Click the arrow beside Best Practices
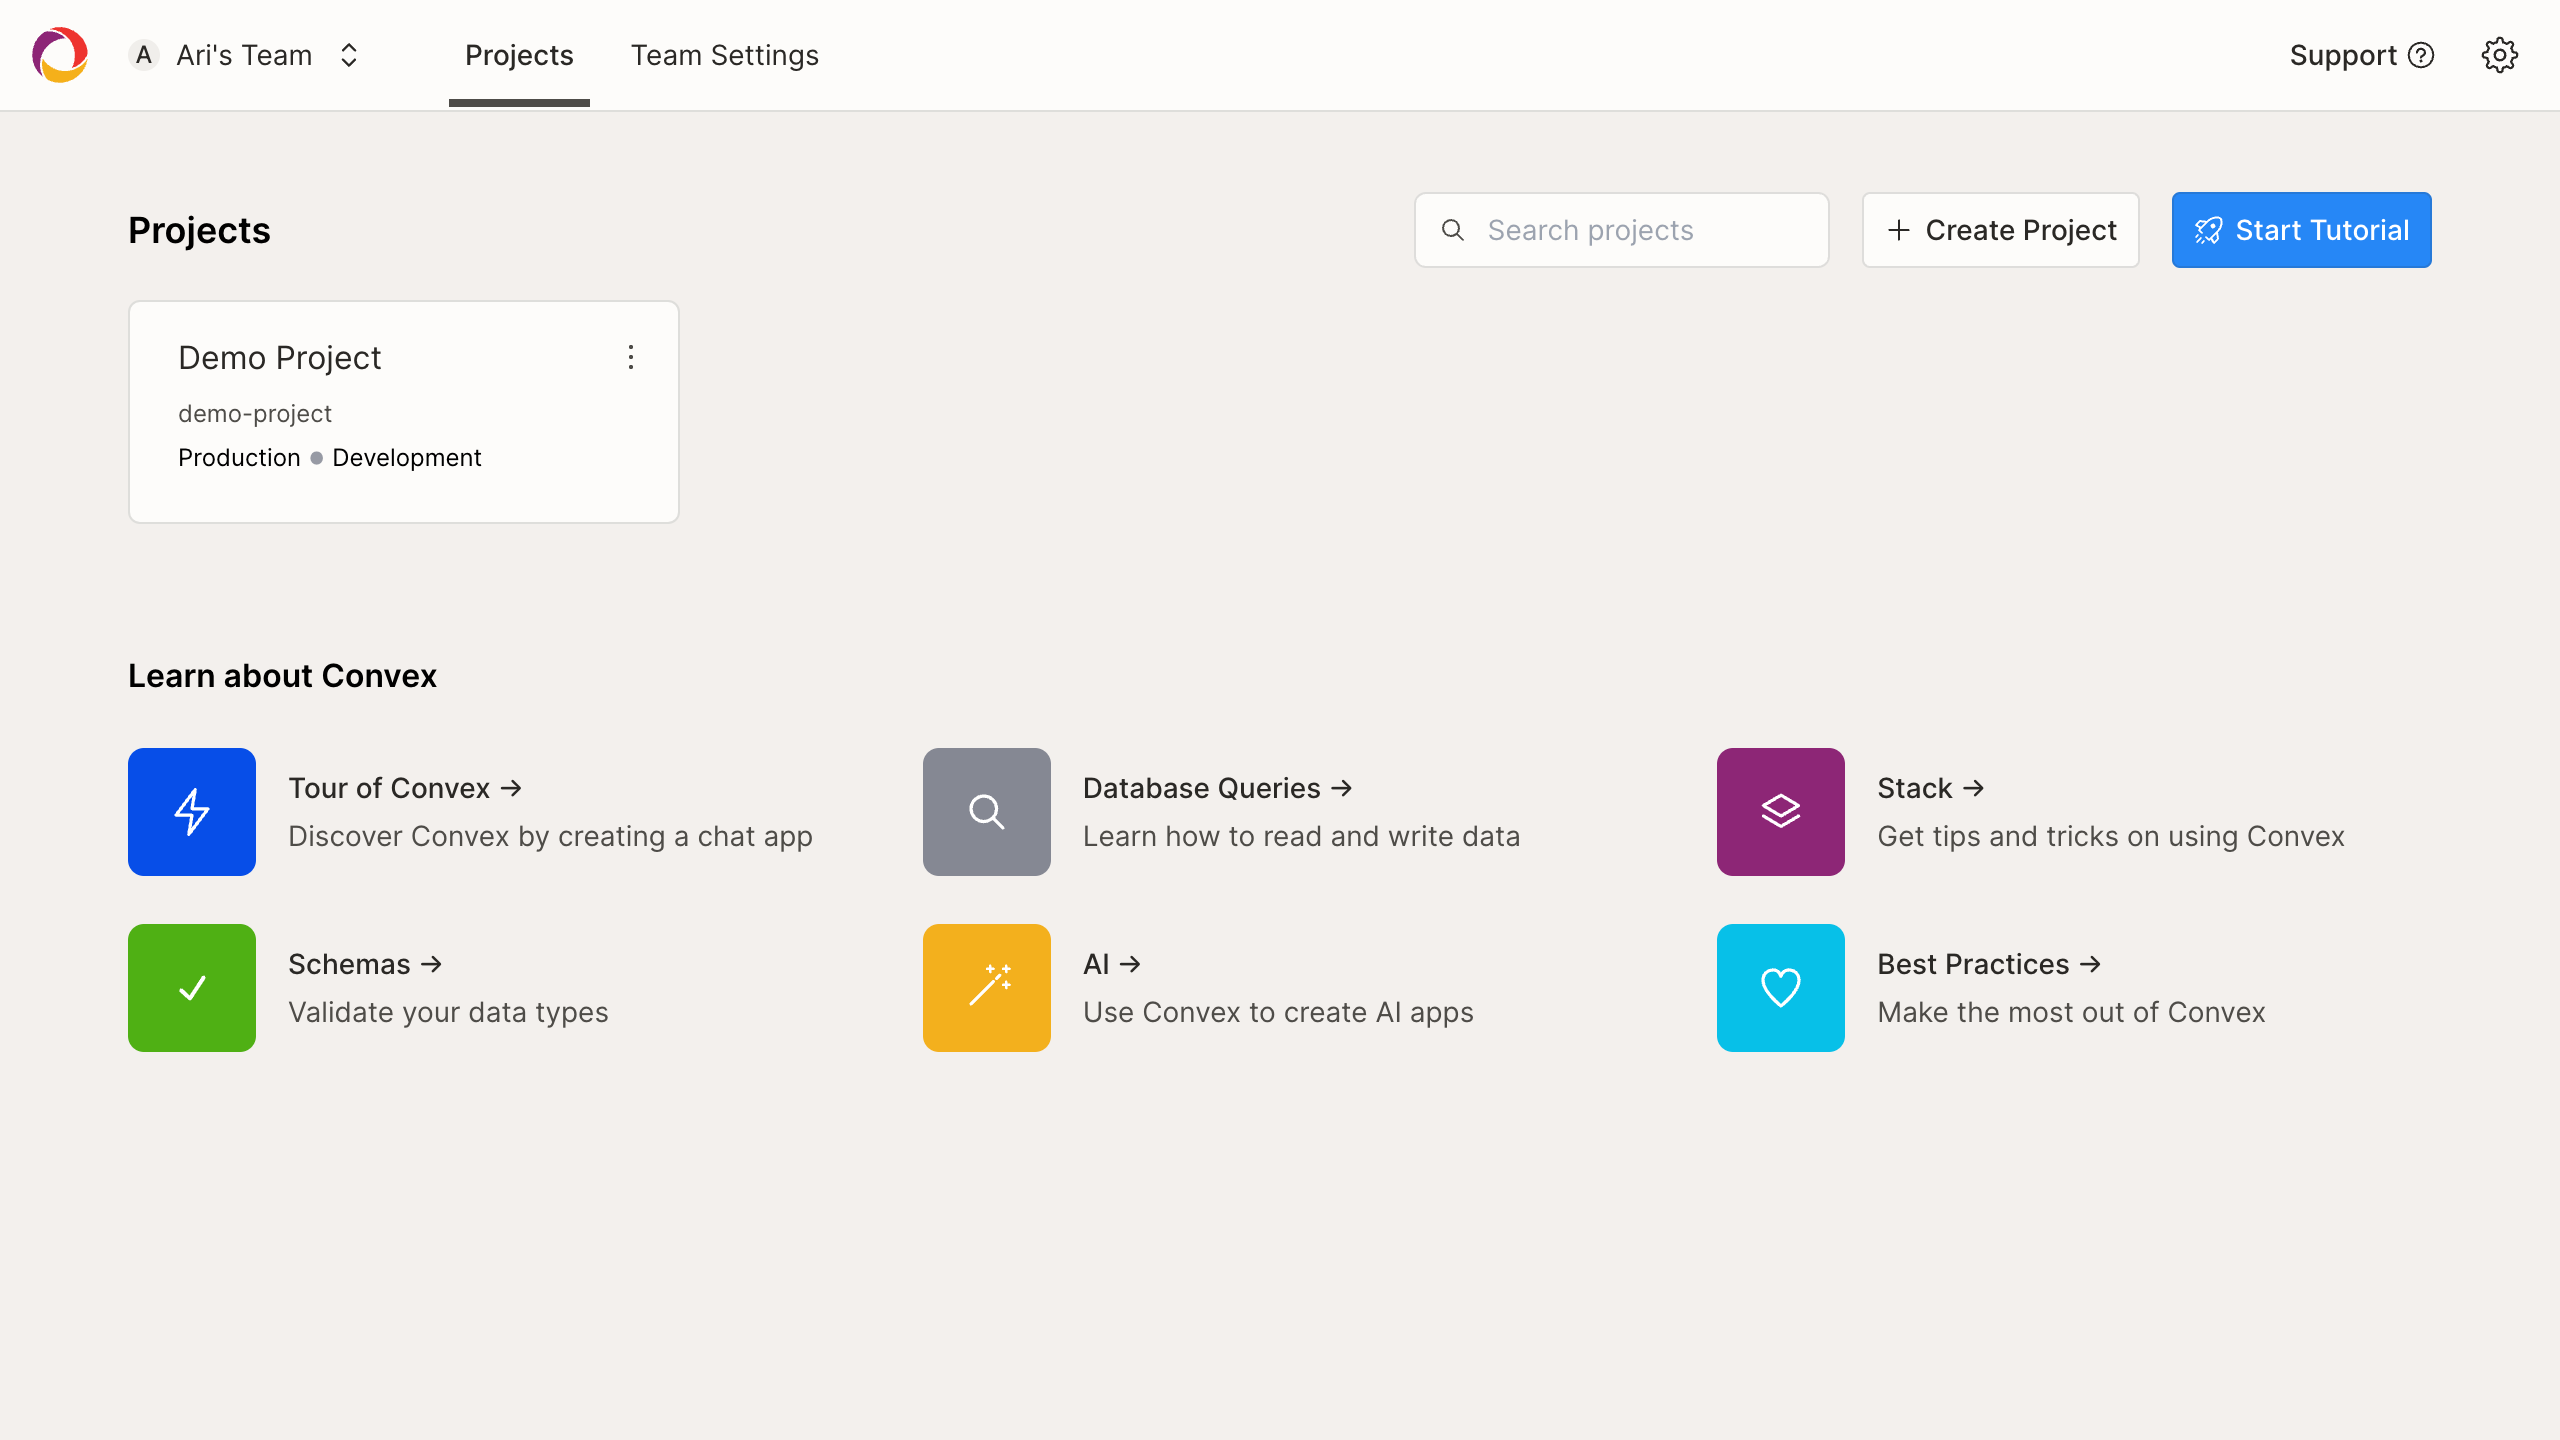2560x1440 pixels. [x=2090, y=964]
